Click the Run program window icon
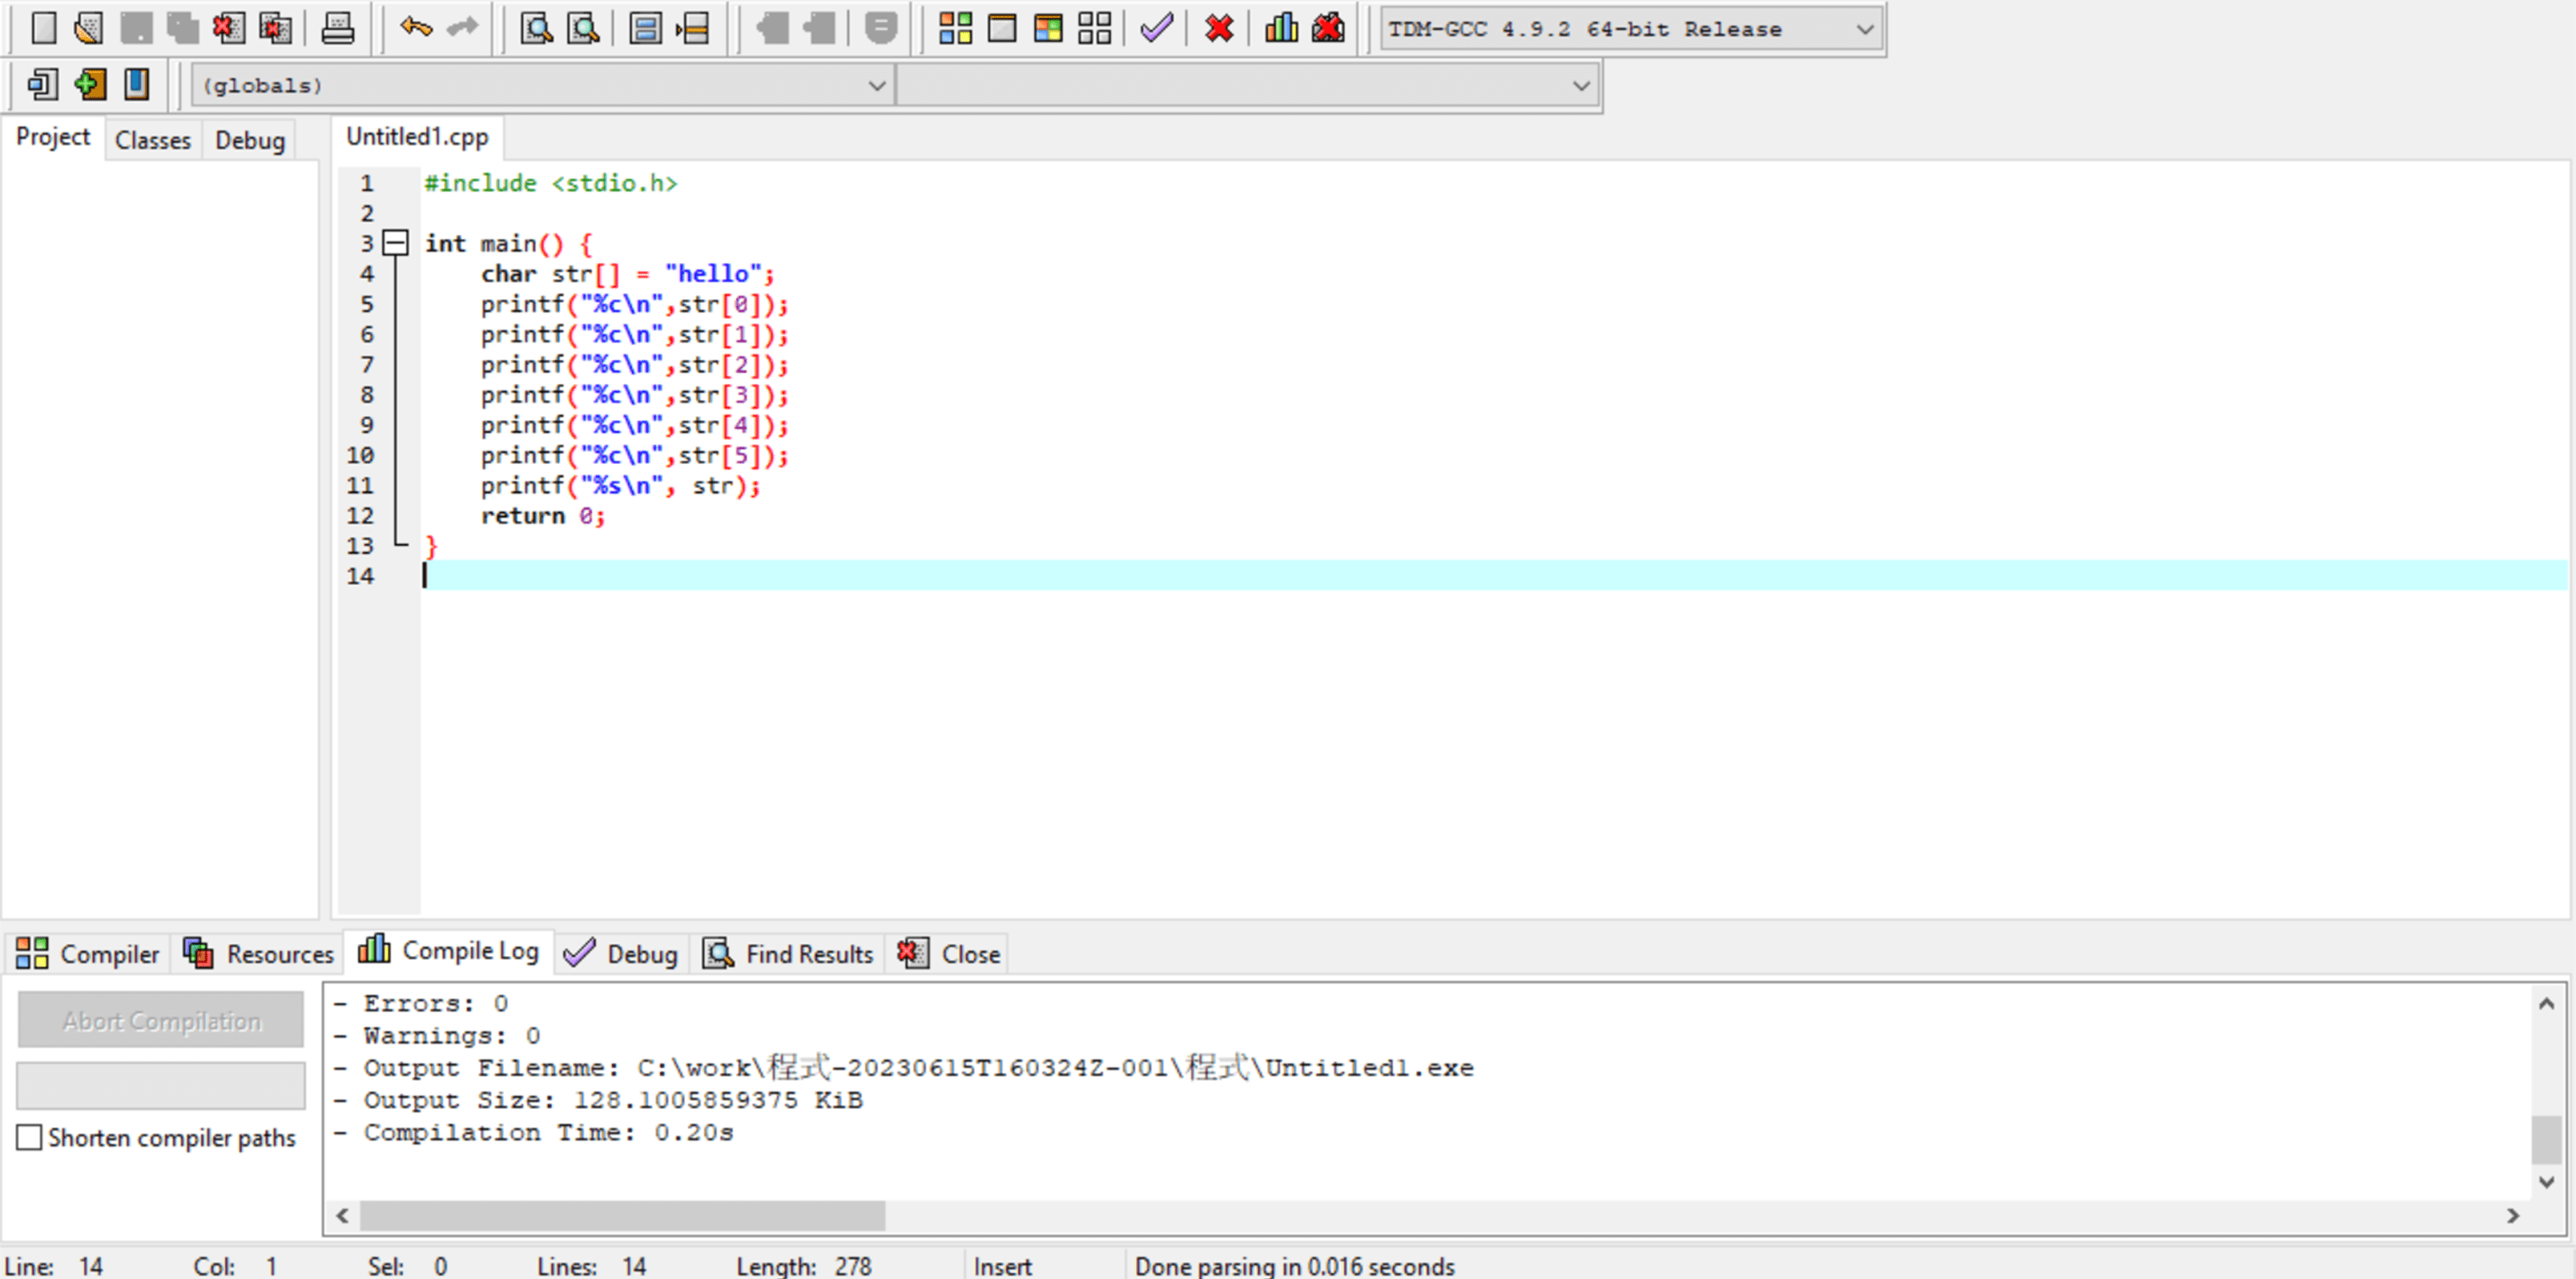The width and height of the screenshot is (2576, 1279). coord(1001,28)
